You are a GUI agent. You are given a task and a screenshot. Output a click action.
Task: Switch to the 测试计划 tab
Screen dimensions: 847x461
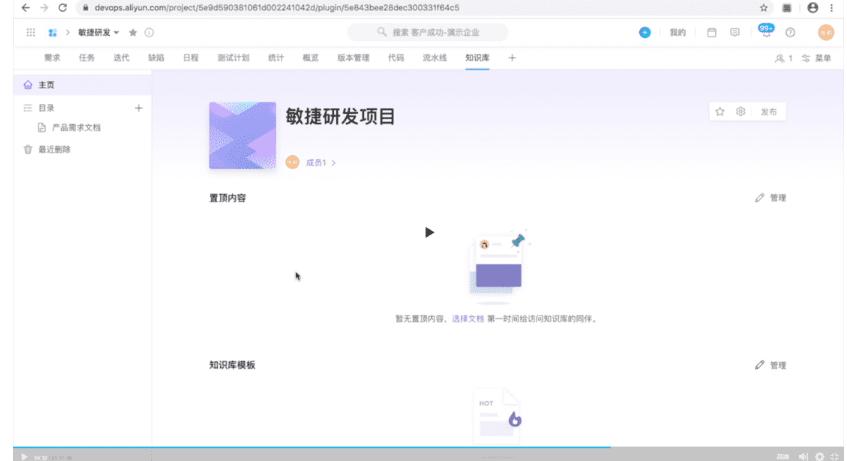tap(233, 58)
